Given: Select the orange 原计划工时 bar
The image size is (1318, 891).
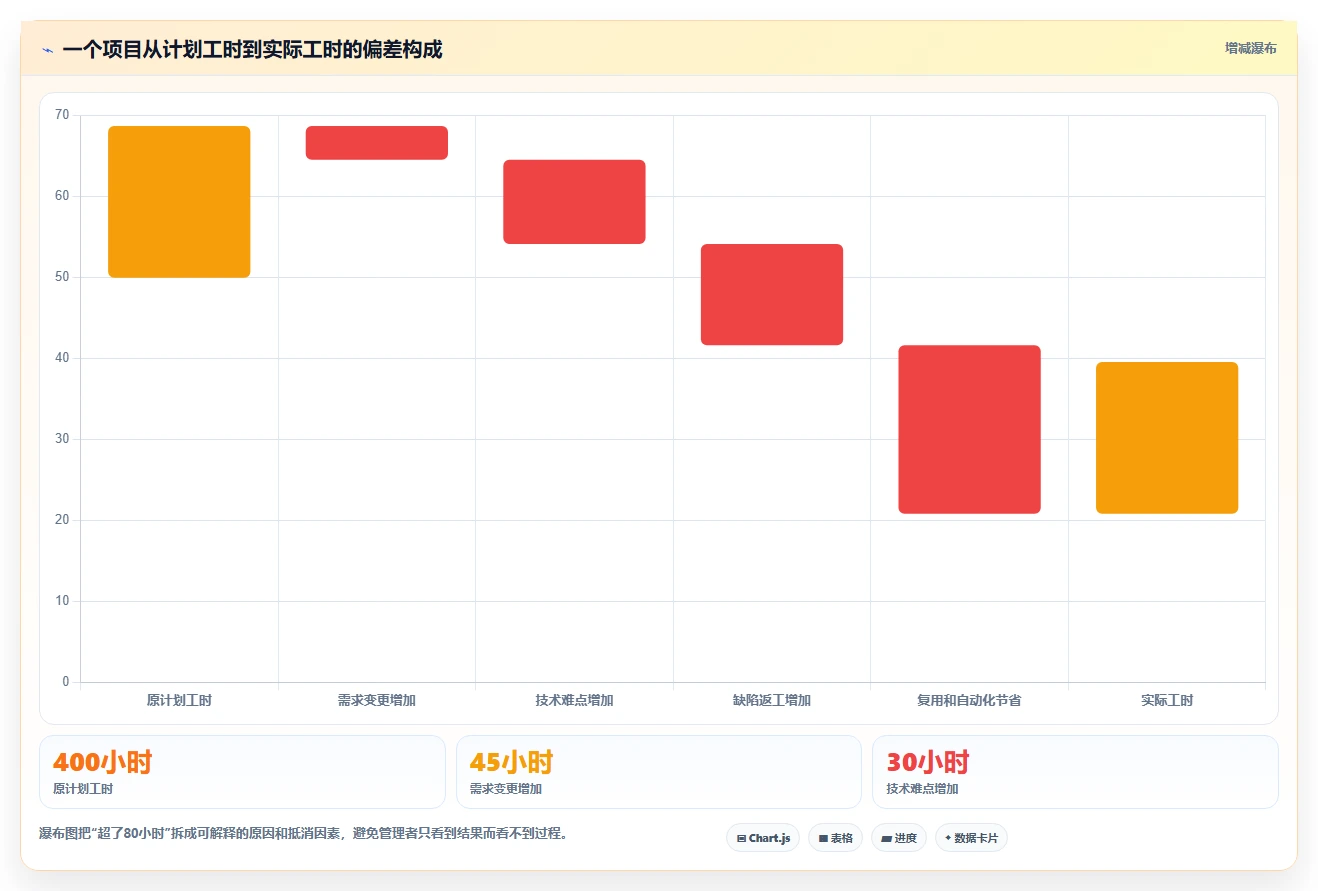Looking at the screenshot, I should (x=179, y=202).
